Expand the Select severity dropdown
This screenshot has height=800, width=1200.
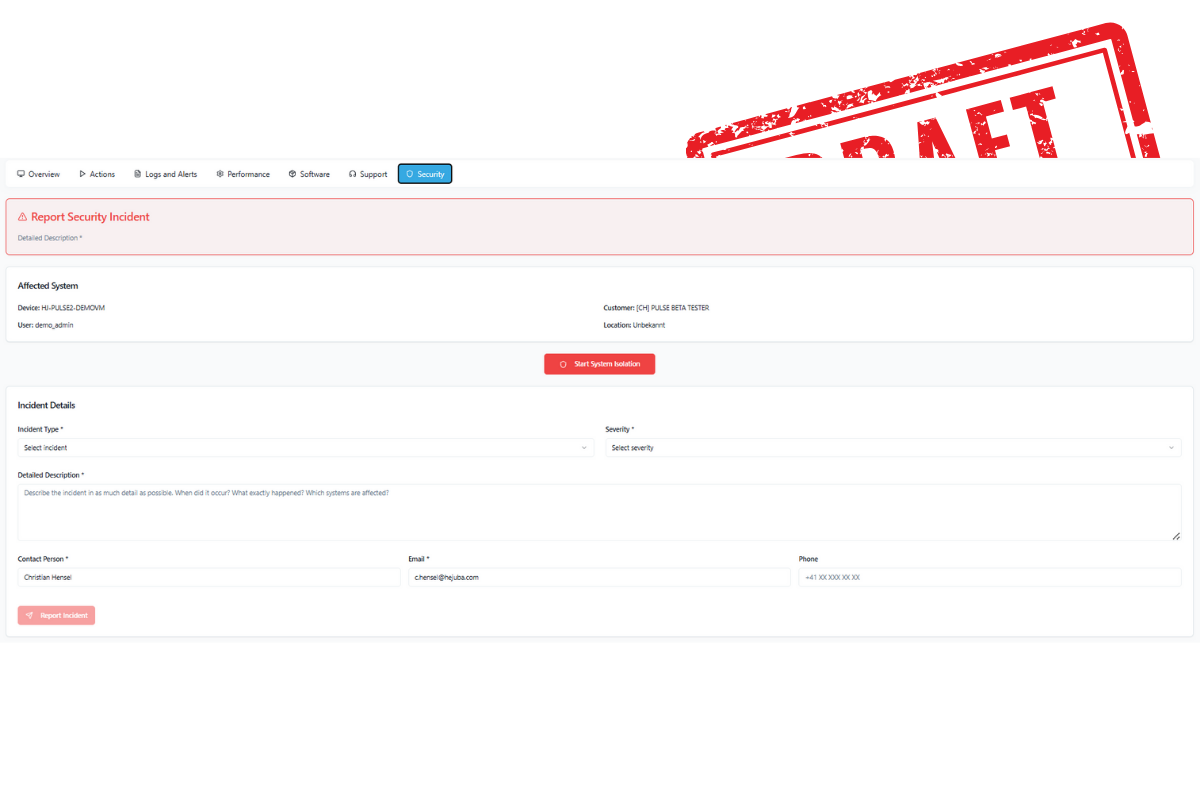pos(892,448)
